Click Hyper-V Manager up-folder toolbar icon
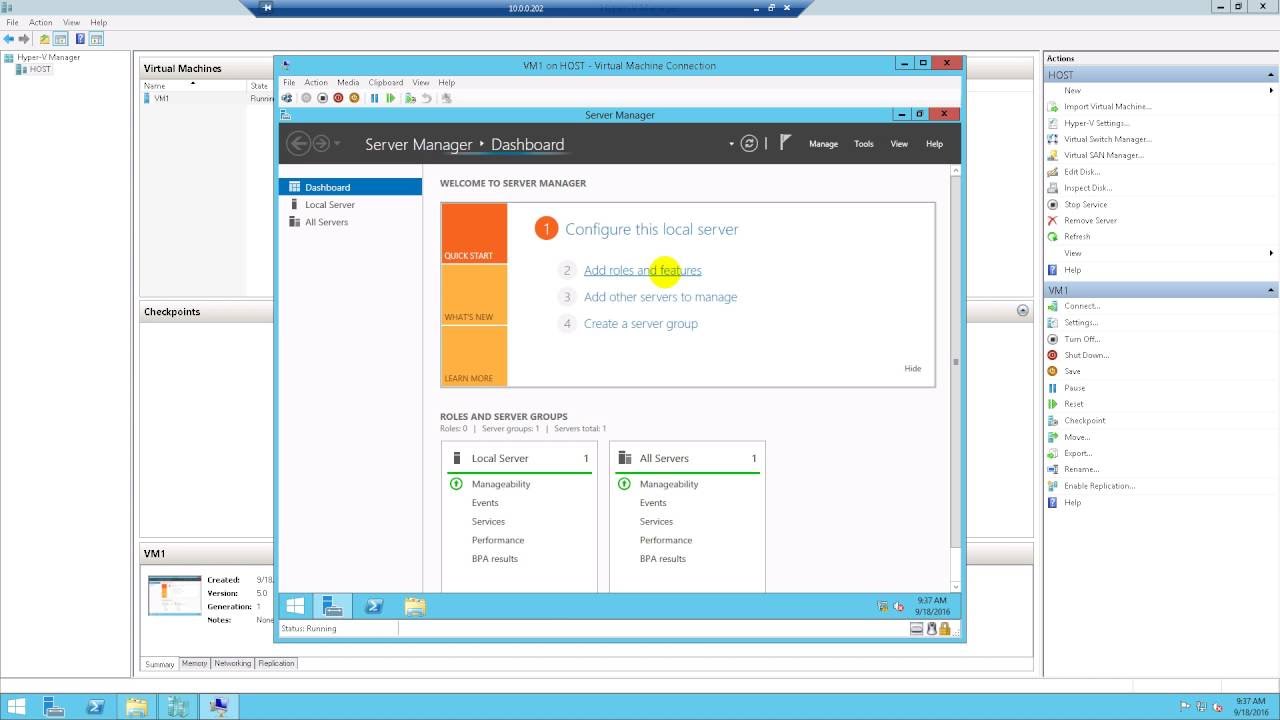Screen dimensions: 1280x720 (44, 39)
